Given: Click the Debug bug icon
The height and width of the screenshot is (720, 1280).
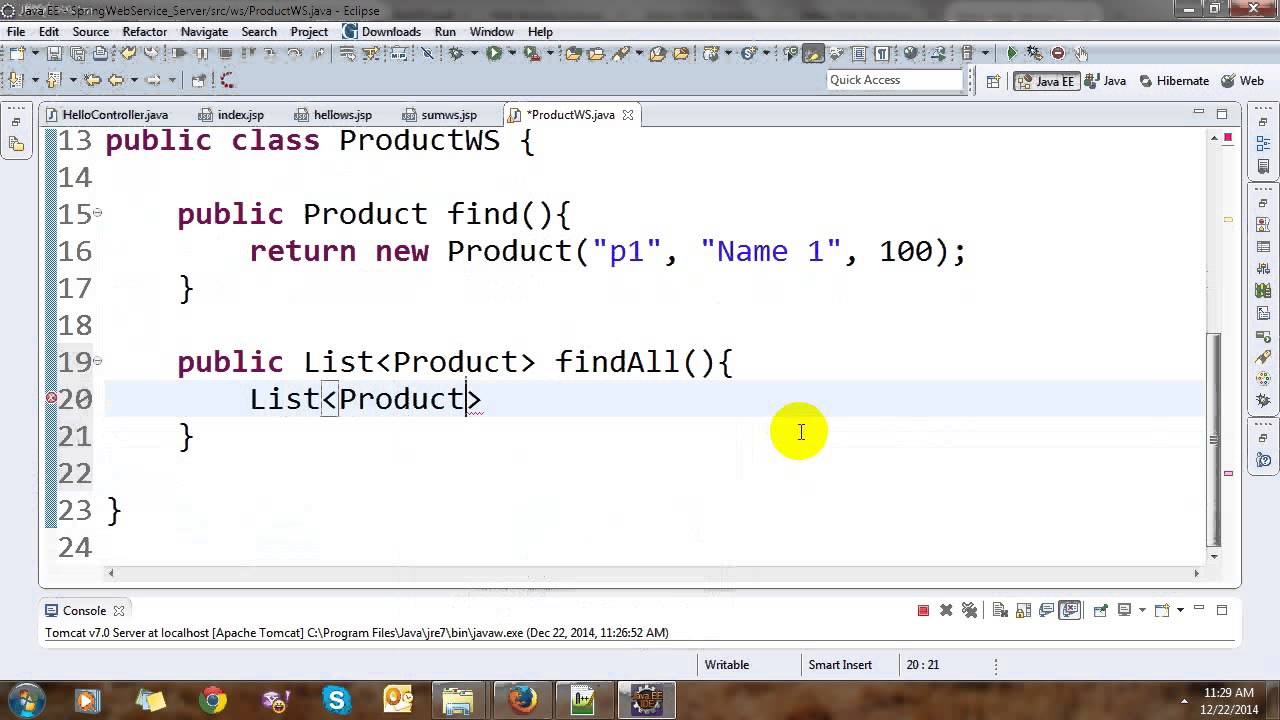Looking at the screenshot, I should click(455, 53).
